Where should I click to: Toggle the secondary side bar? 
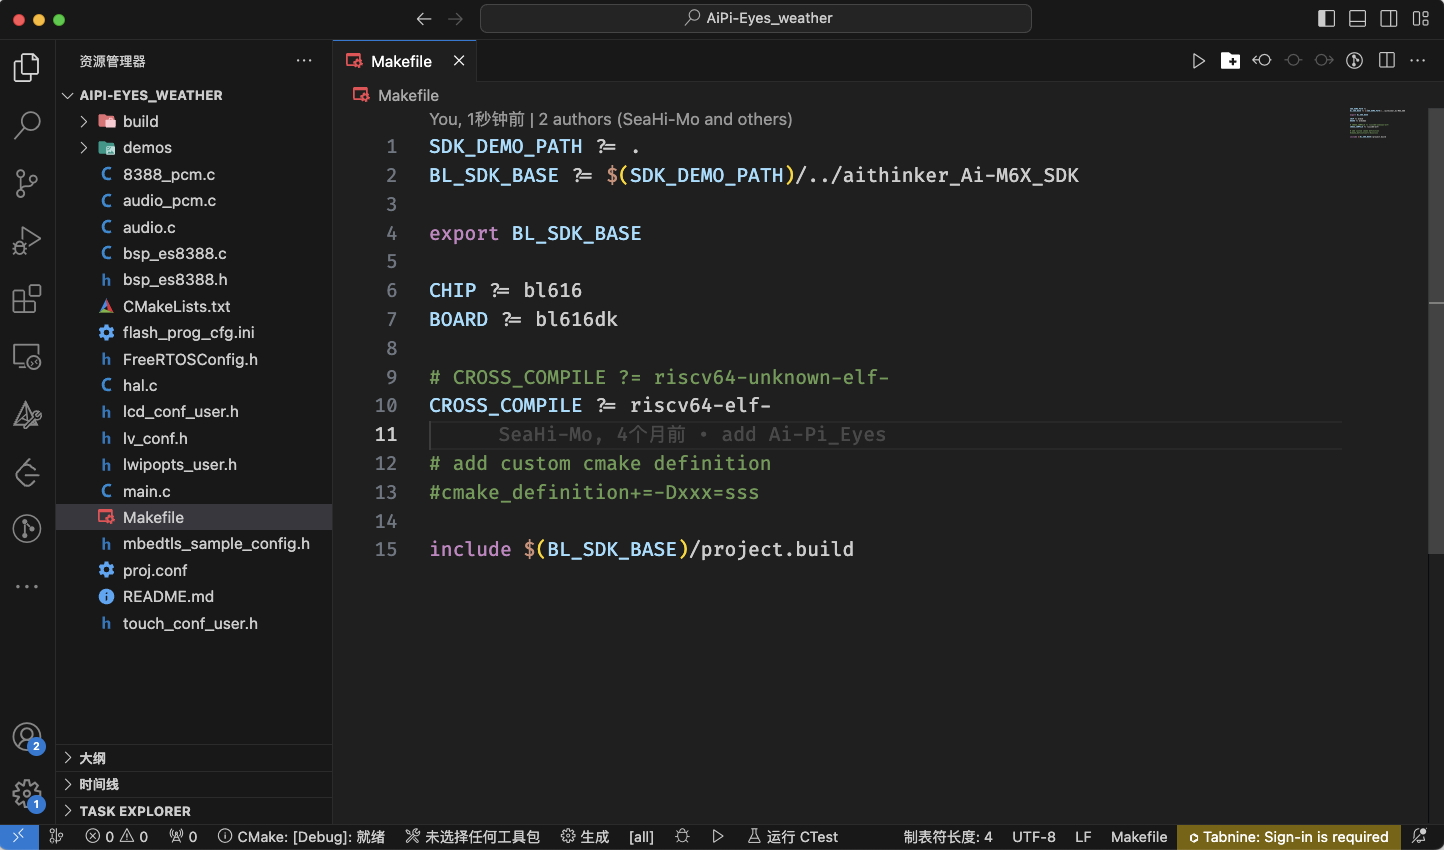(1389, 18)
